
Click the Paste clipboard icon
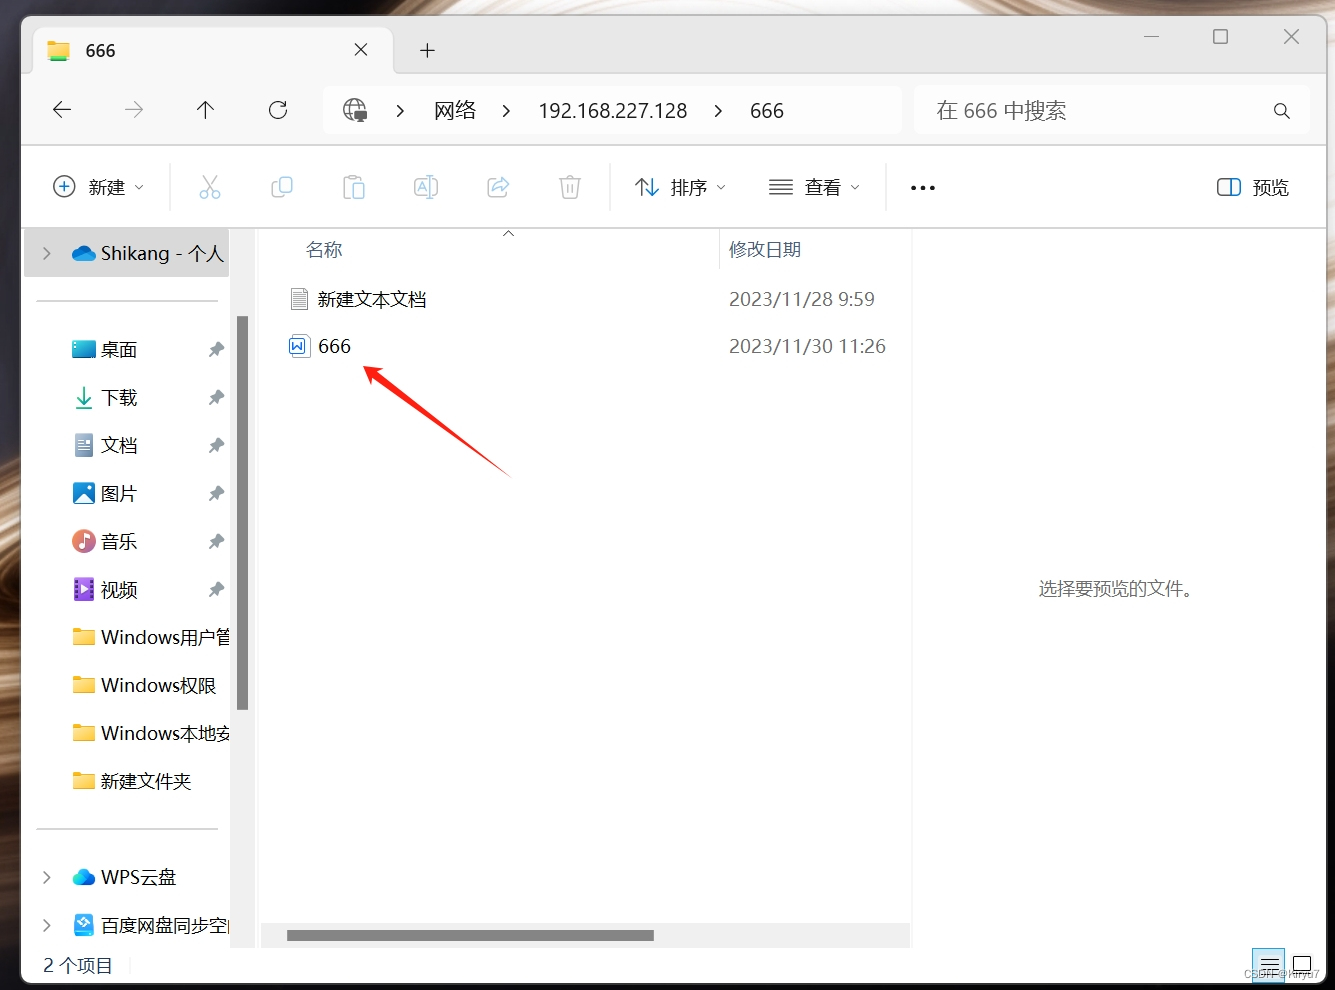(354, 187)
